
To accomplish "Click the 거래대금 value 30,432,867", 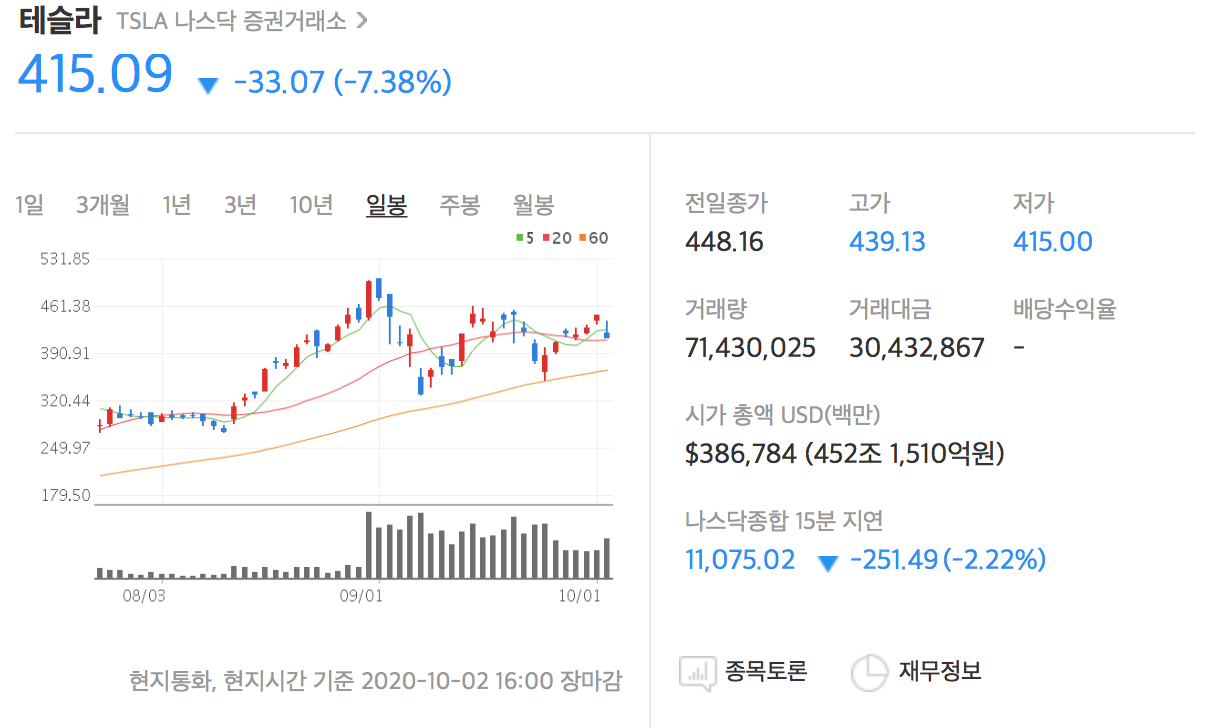I will [917, 348].
